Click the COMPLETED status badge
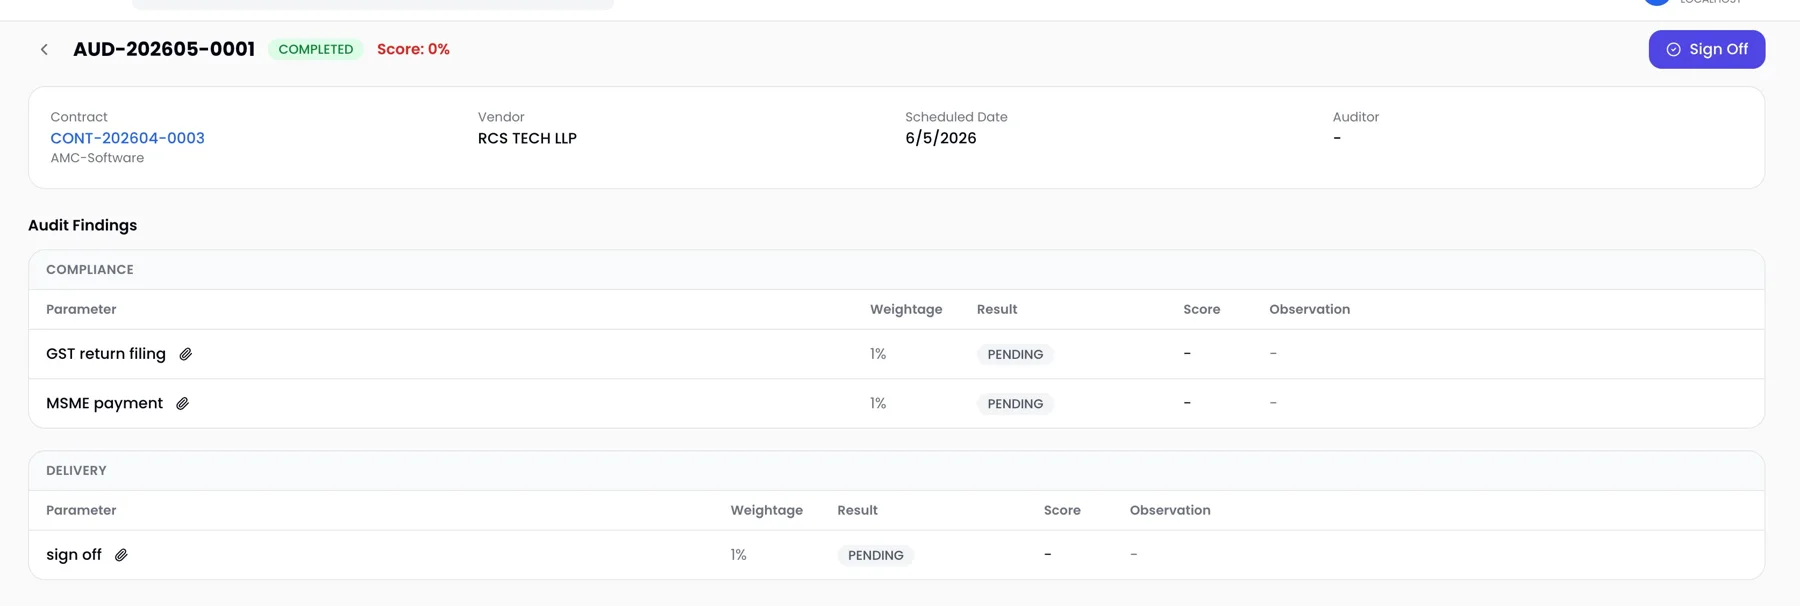This screenshot has height=606, width=1800. pos(315,49)
